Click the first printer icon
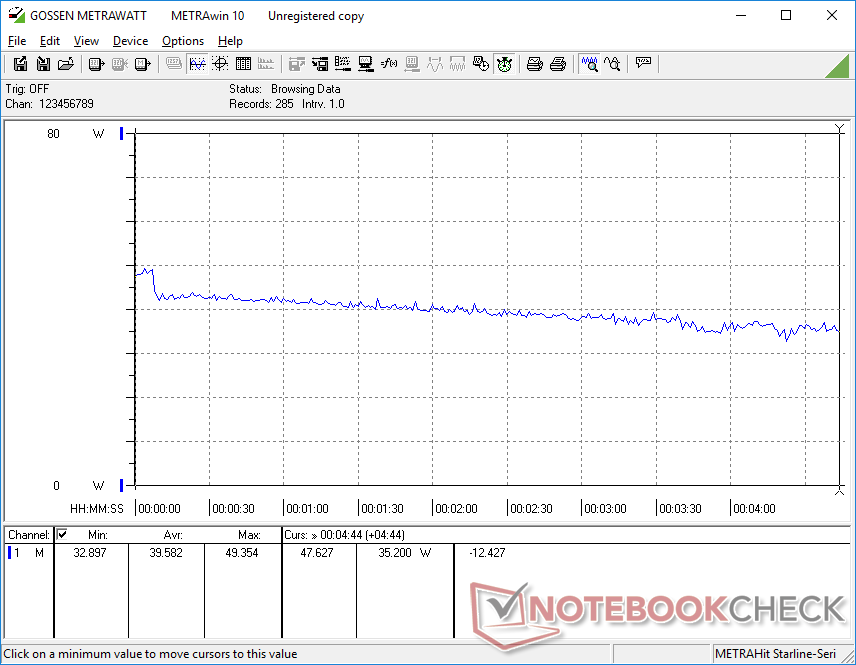Image resolution: width=856 pixels, height=665 pixels. [x=535, y=64]
